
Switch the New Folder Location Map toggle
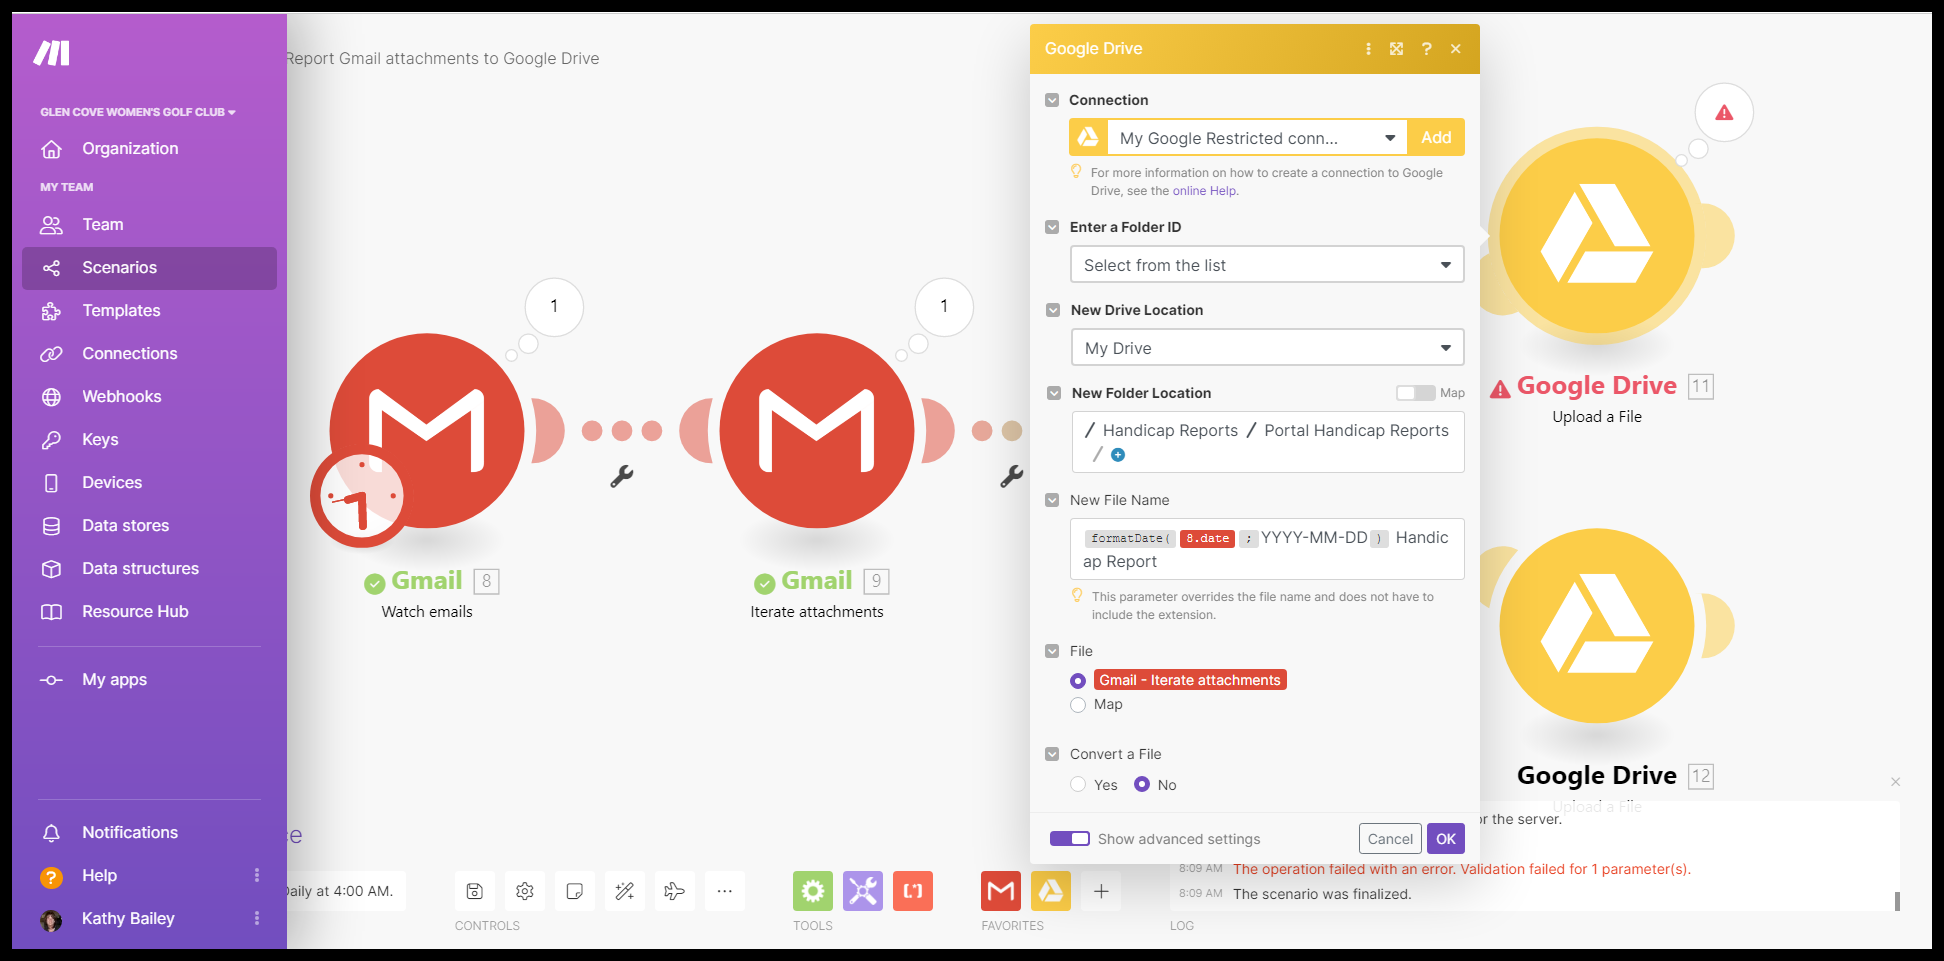click(1415, 393)
